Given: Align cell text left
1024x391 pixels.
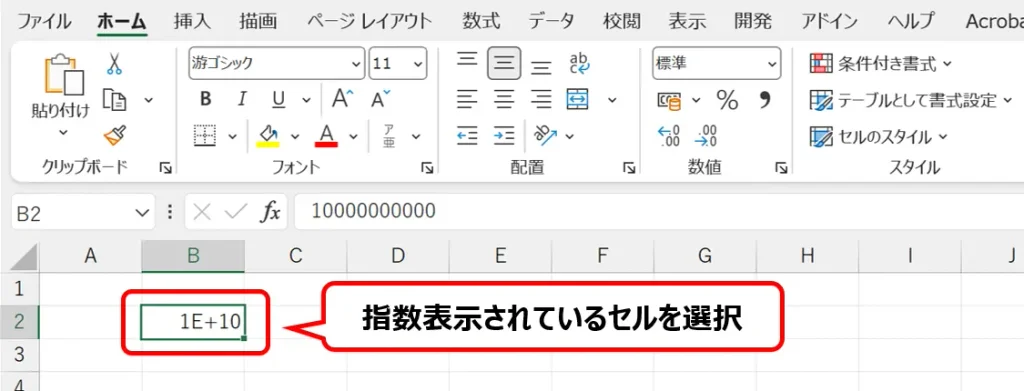Looking at the screenshot, I should click(x=467, y=99).
